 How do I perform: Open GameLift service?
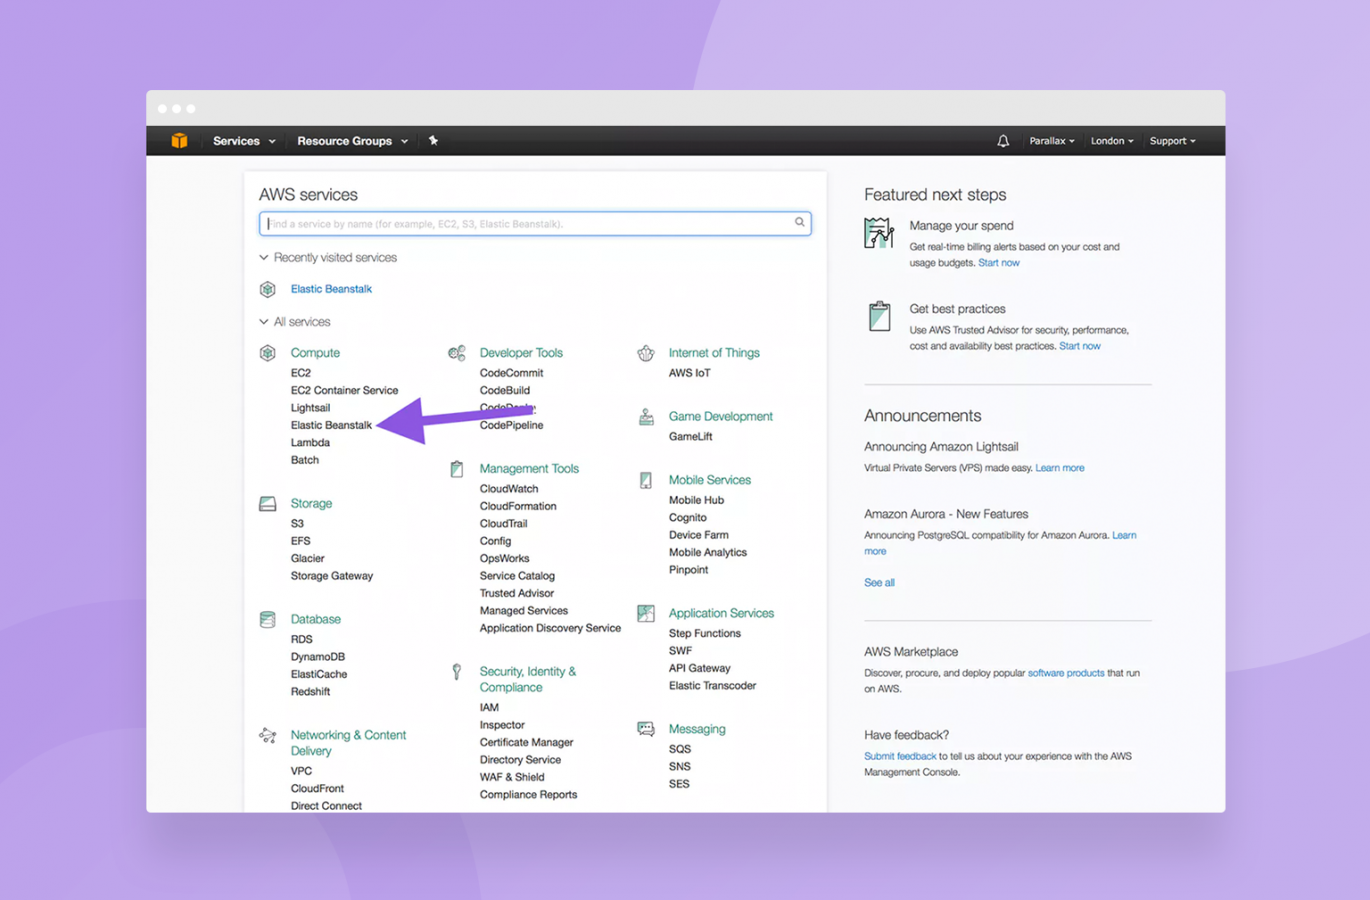click(691, 437)
